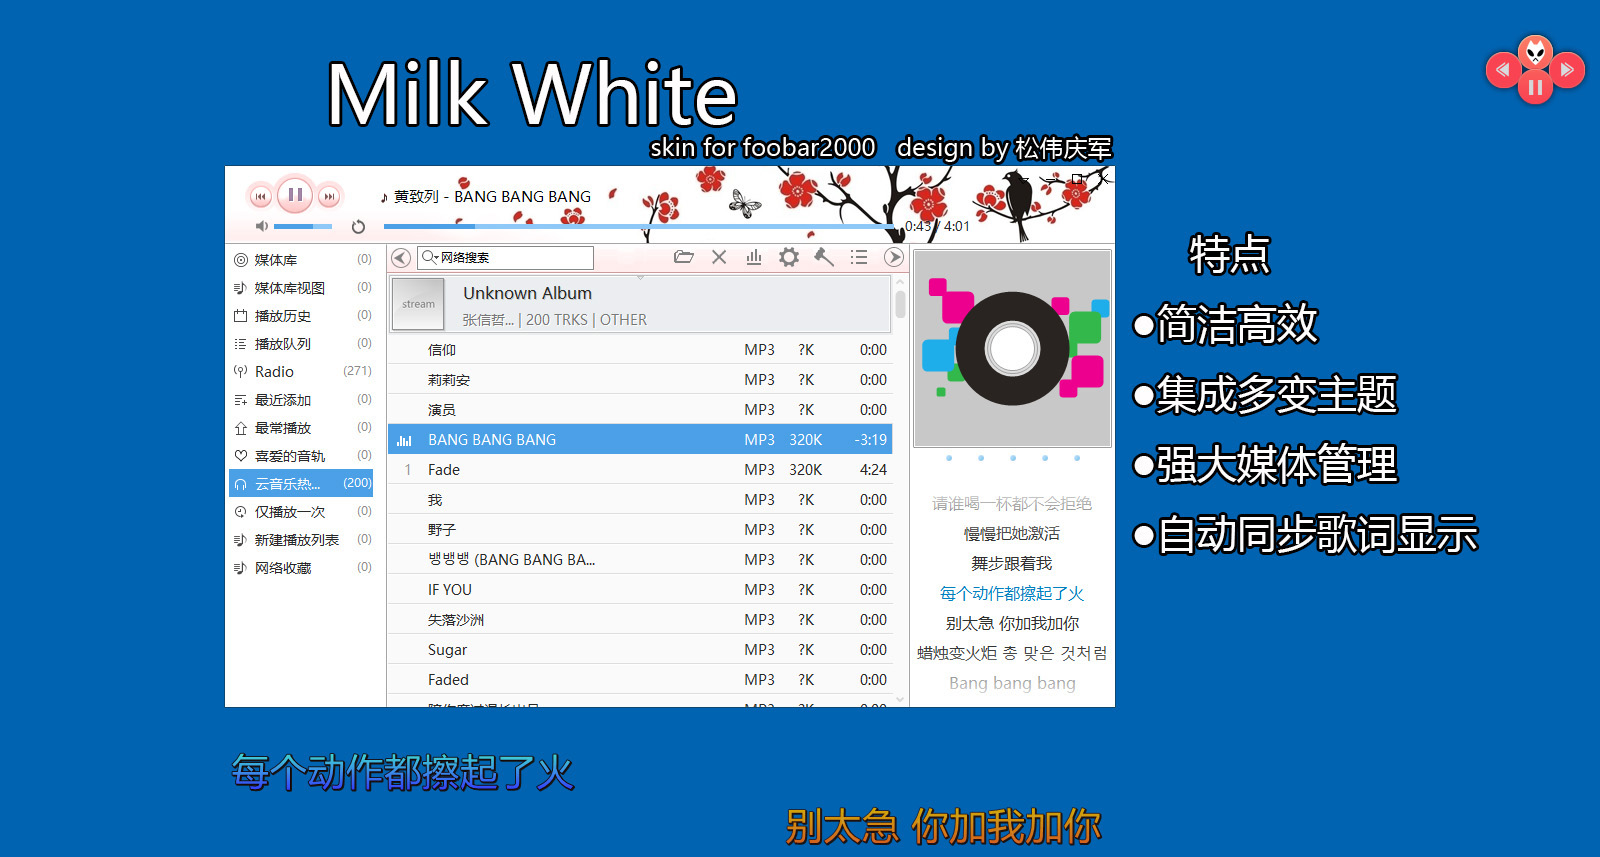
Task: Open 最近添加 in the sidebar
Action: click(x=302, y=400)
